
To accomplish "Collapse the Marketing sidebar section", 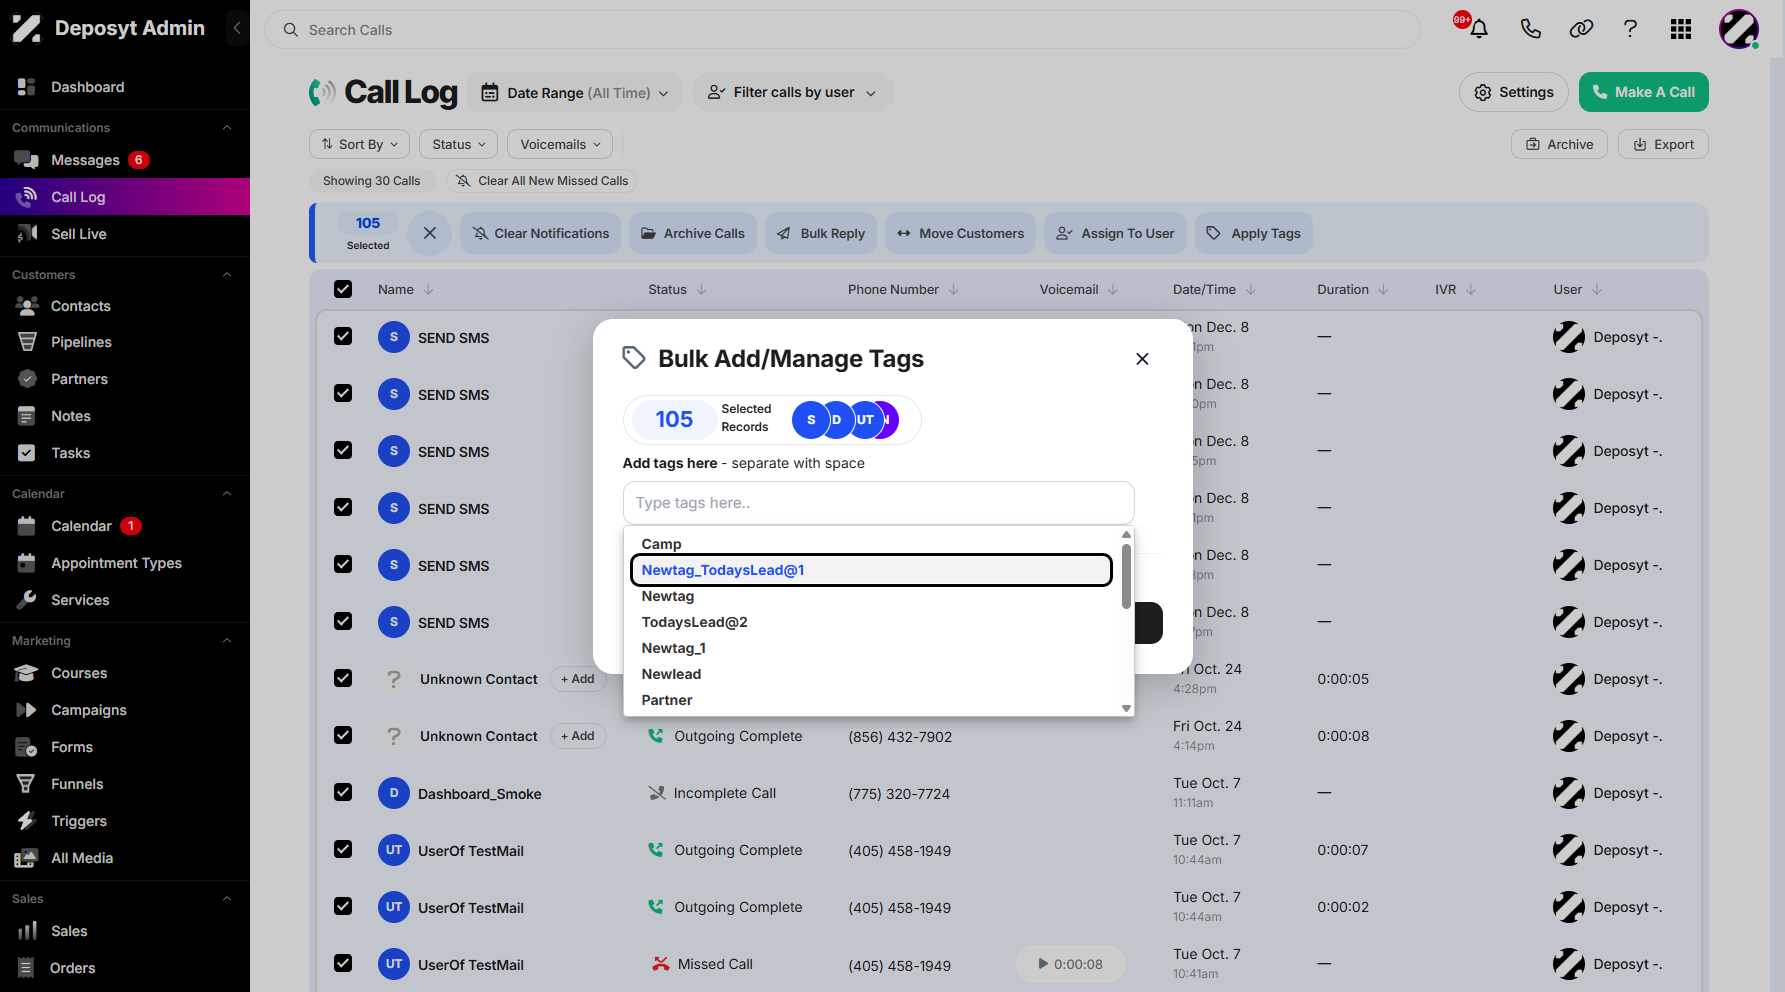I will click(227, 641).
